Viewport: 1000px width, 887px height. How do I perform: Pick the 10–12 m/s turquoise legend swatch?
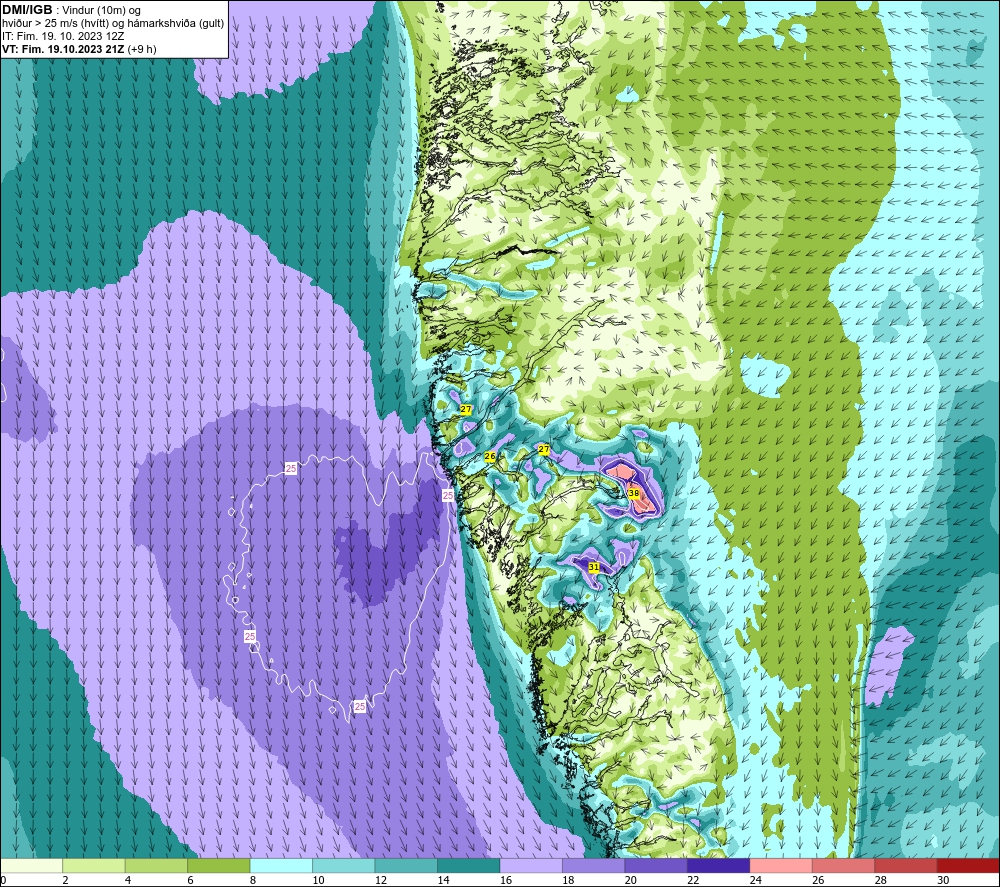pyautogui.click(x=344, y=865)
